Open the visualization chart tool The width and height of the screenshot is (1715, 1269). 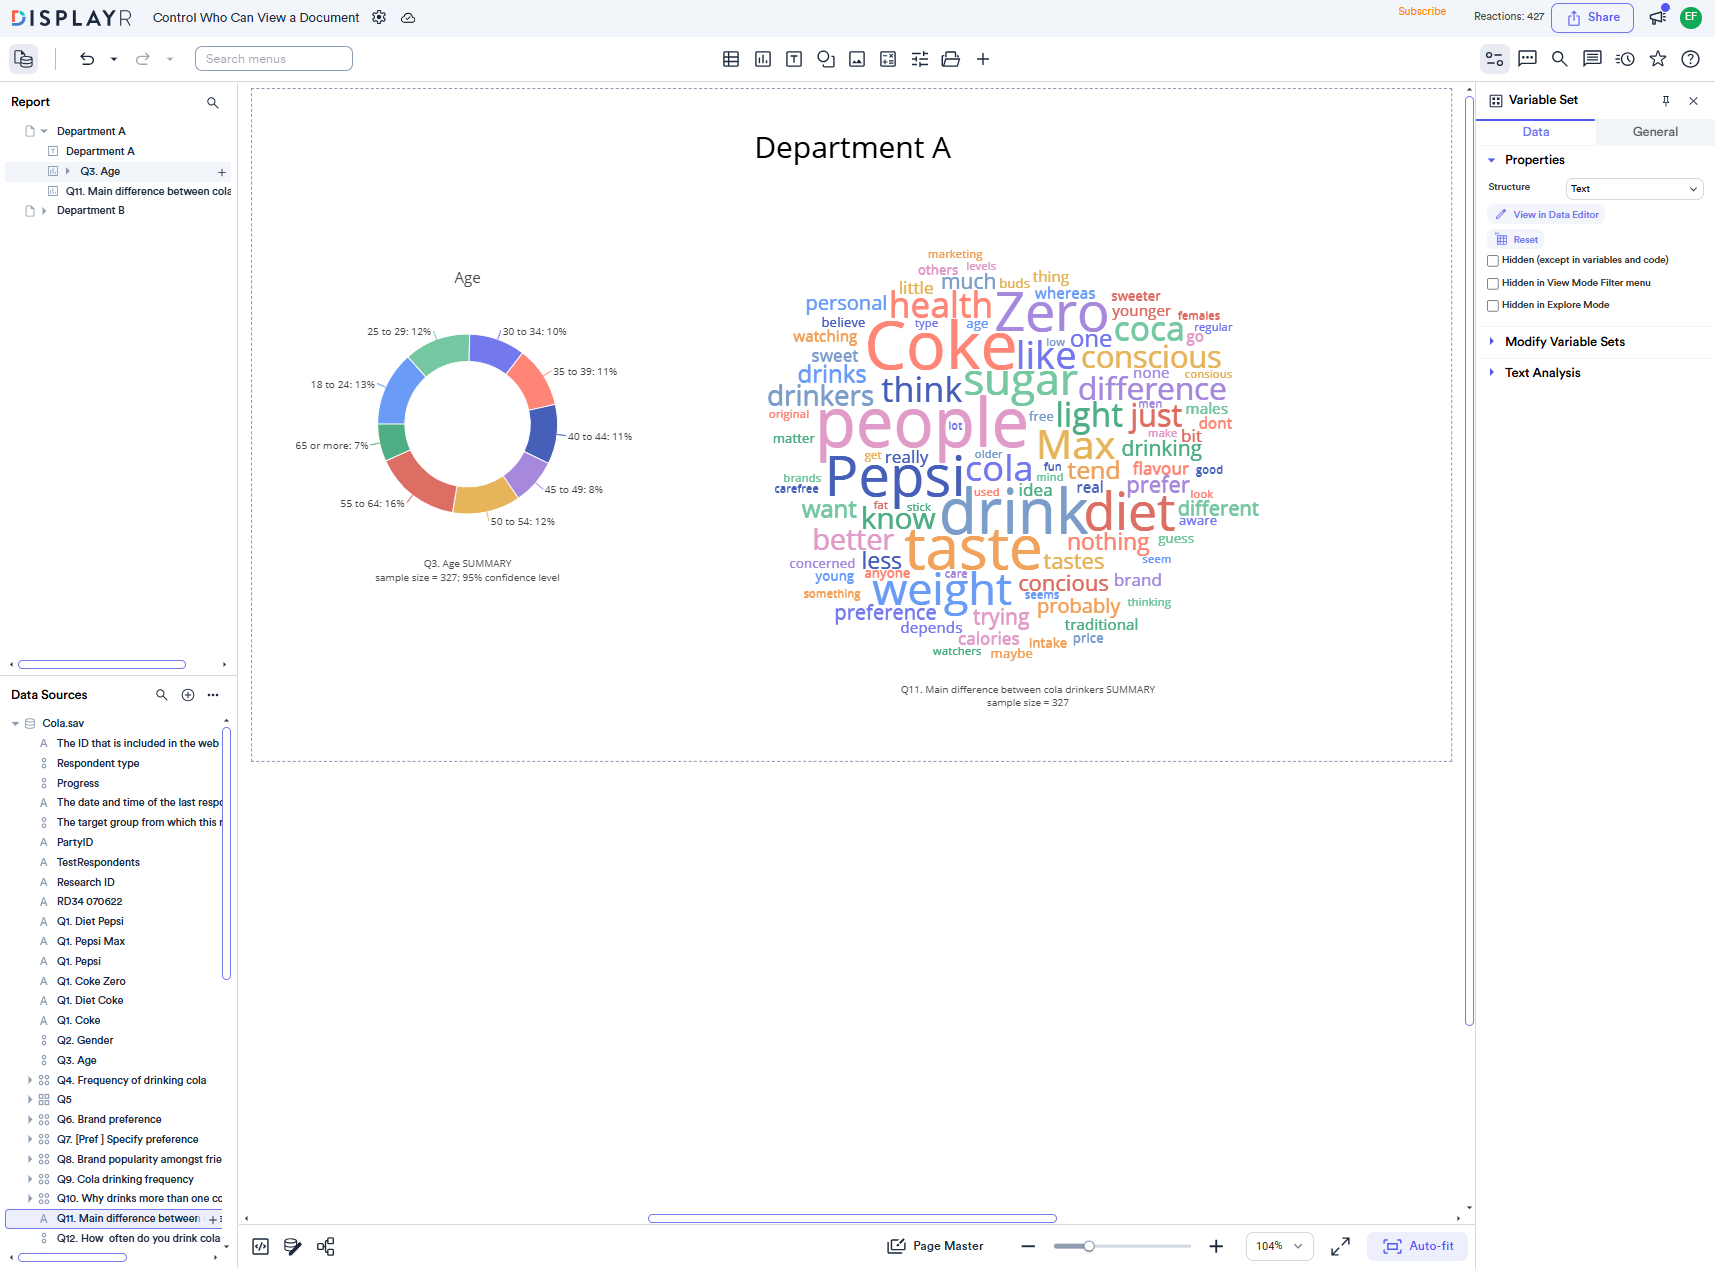762,59
